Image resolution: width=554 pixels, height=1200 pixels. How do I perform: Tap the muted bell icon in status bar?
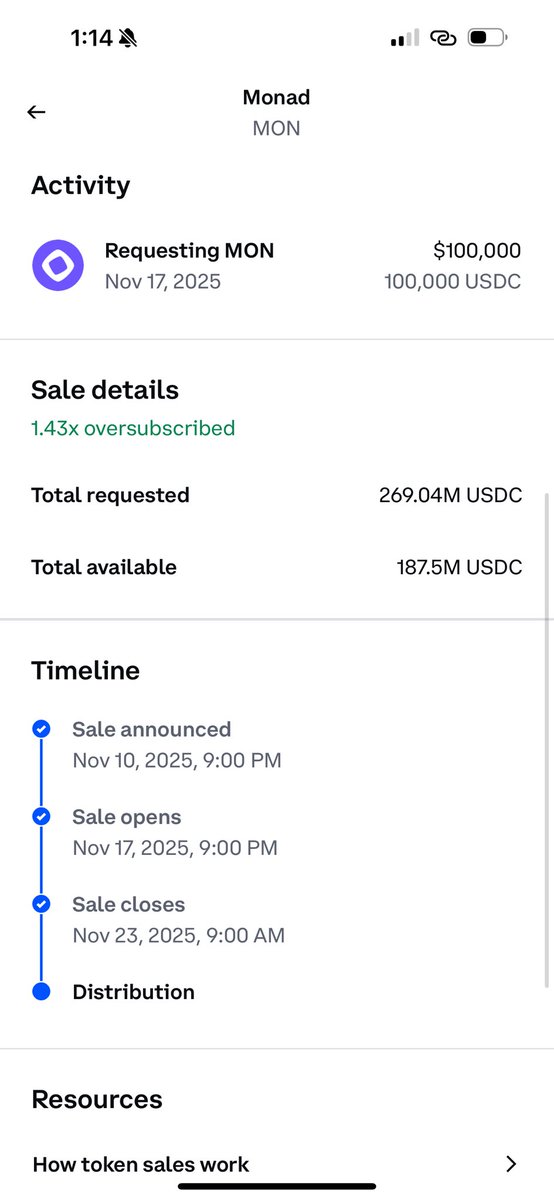pos(128,38)
